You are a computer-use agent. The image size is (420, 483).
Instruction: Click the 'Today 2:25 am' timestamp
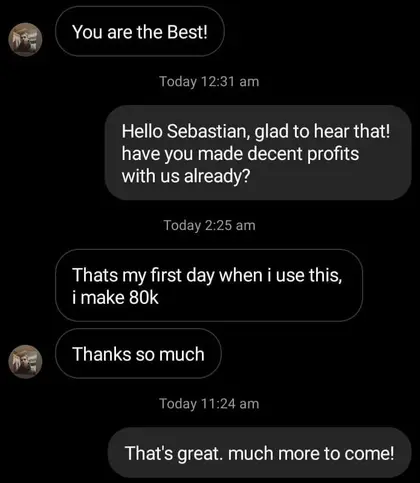(x=209, y=225)
